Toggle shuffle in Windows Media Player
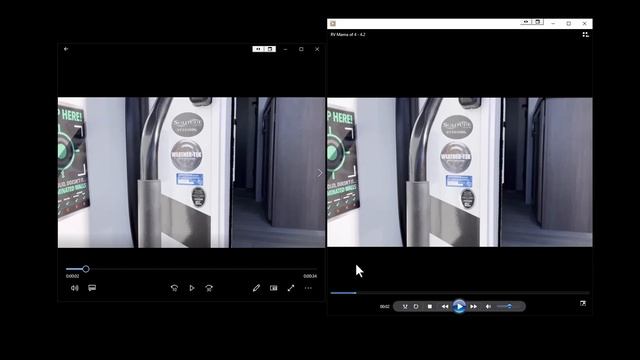Viewport: 640px width, 360px height. tap(405, 307)
